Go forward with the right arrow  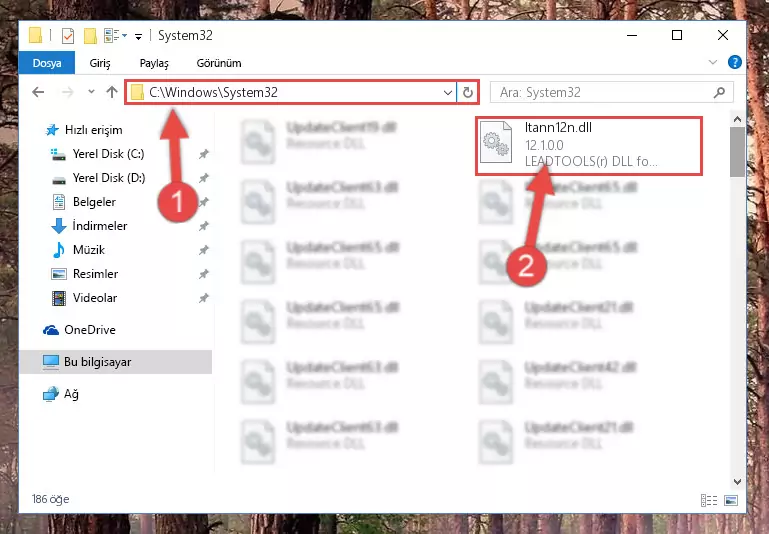click(x=67, y=92)
